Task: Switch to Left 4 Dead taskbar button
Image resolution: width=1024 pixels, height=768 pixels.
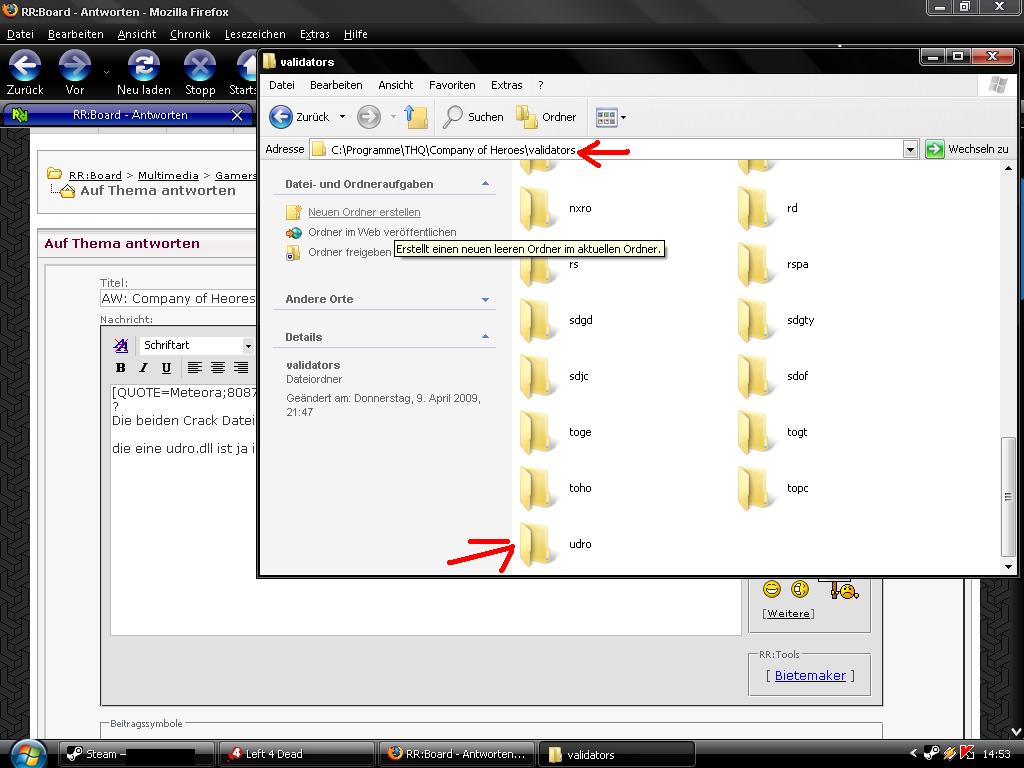Action: (x=296, y=754)
